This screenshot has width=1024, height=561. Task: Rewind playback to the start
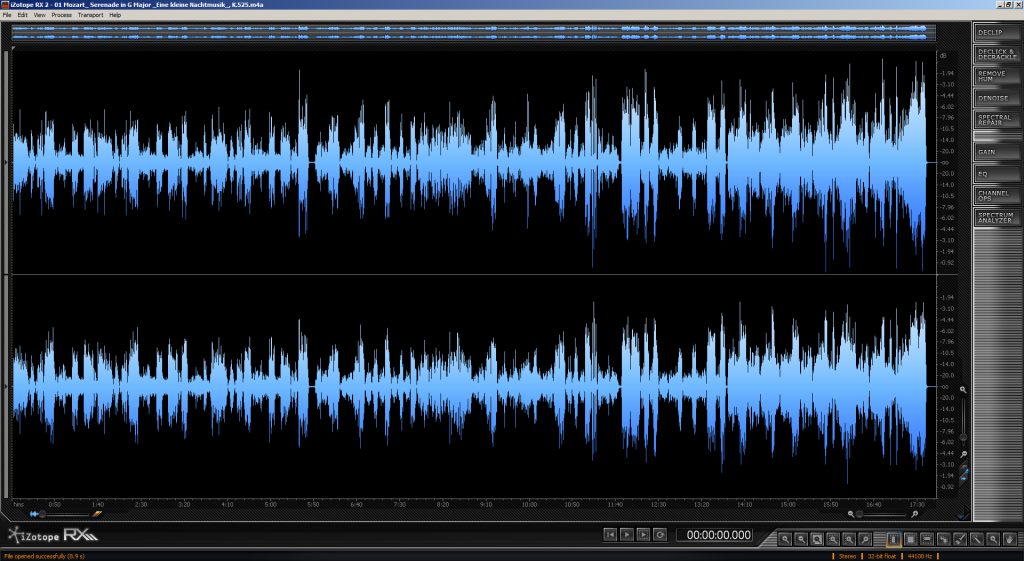(x=610, y=535)
